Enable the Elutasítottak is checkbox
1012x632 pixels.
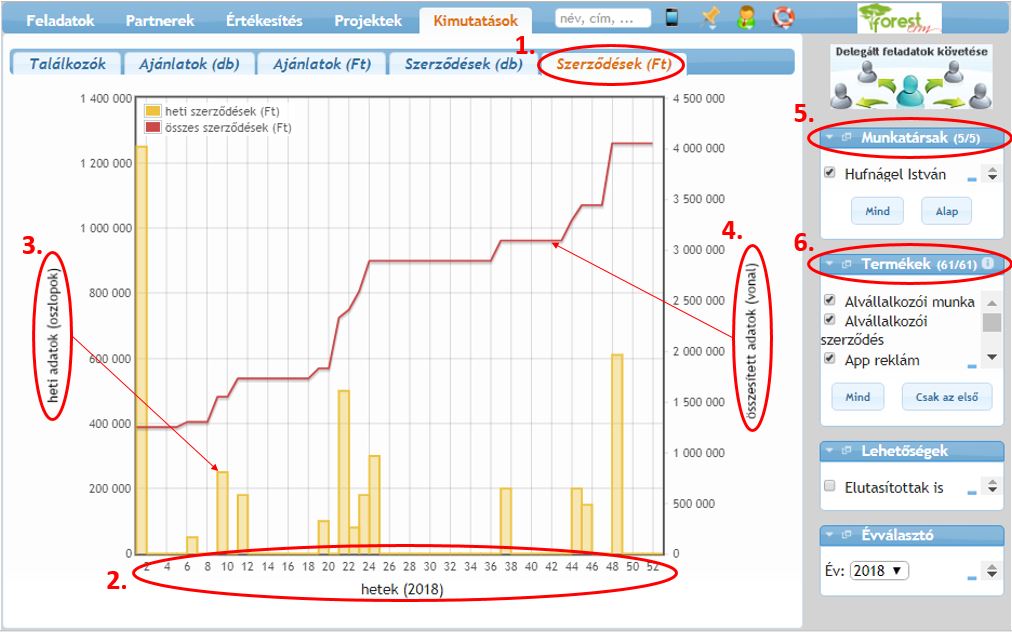830,487
